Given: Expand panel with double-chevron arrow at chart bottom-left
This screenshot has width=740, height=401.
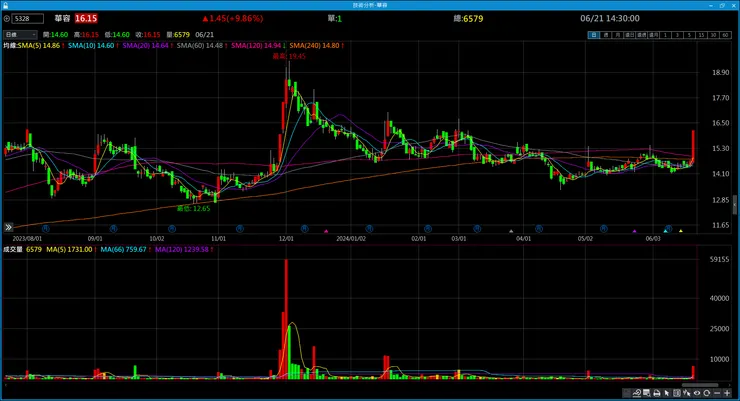Looking at the screenshot, I should (8, 227).
